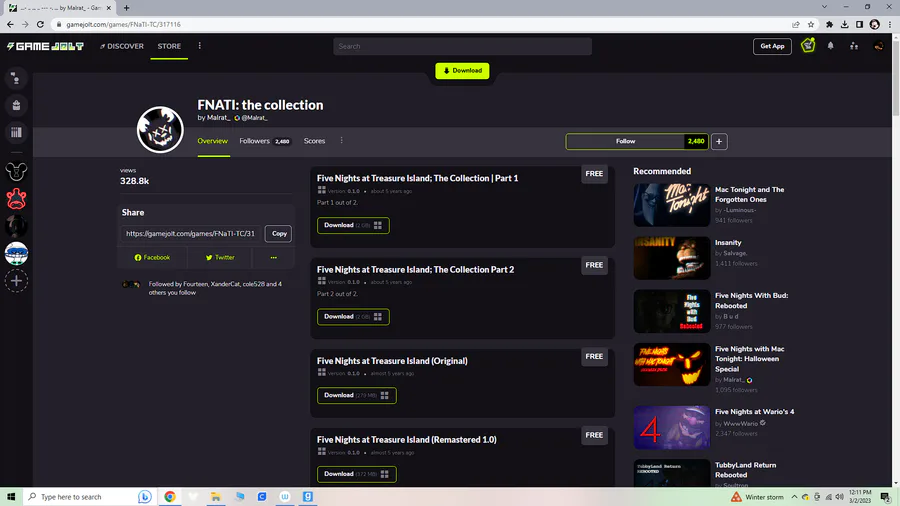Bookmark this page with the star icon

(810, 24)
